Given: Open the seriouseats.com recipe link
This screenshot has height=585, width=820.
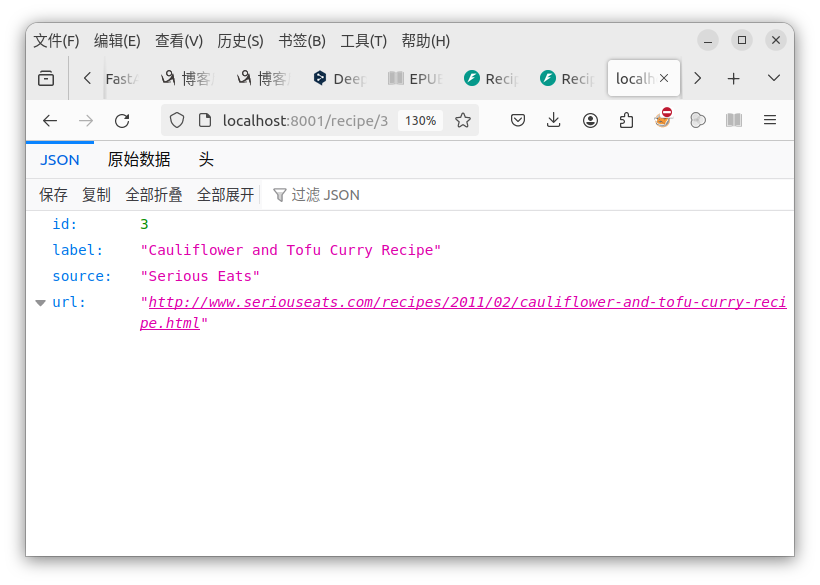Looking at the screenshot, I should tap(463, 313).
